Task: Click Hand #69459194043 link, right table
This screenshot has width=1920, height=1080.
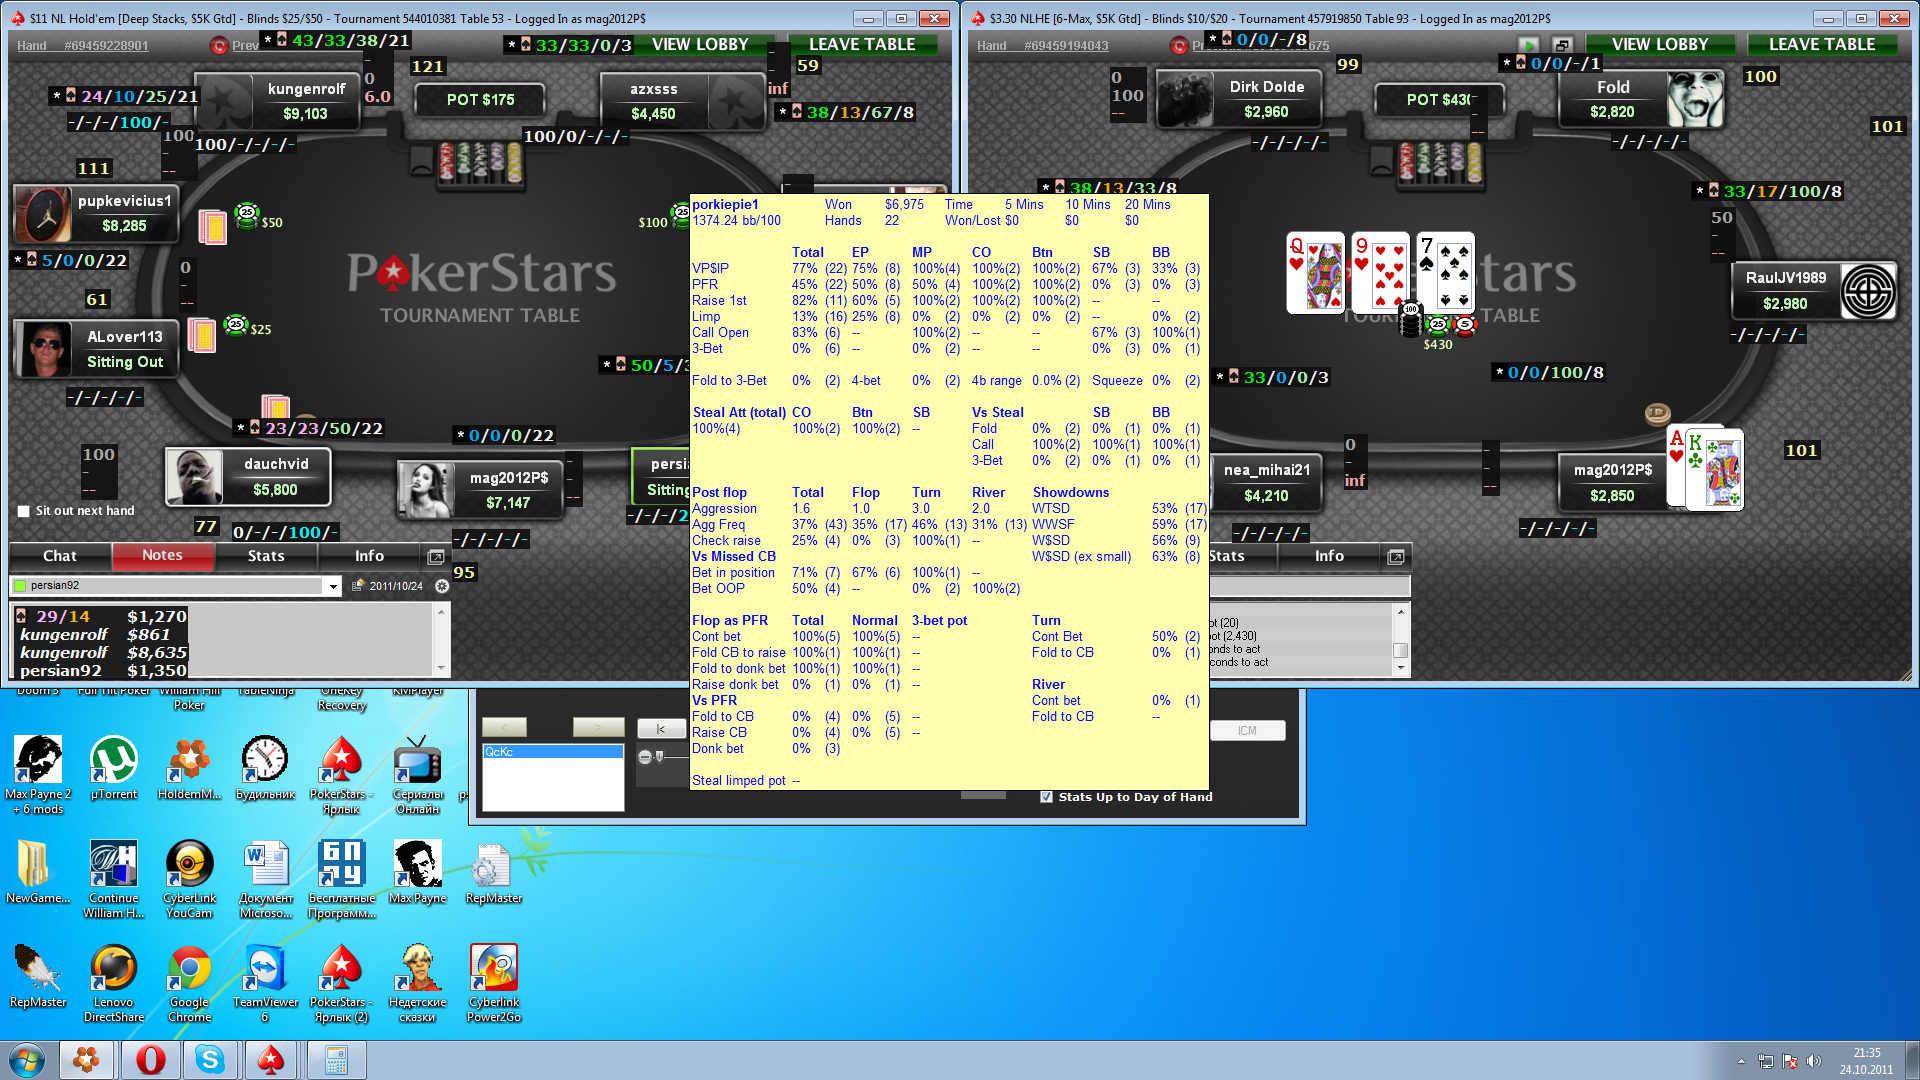Action: click(x=1043, y=46)
